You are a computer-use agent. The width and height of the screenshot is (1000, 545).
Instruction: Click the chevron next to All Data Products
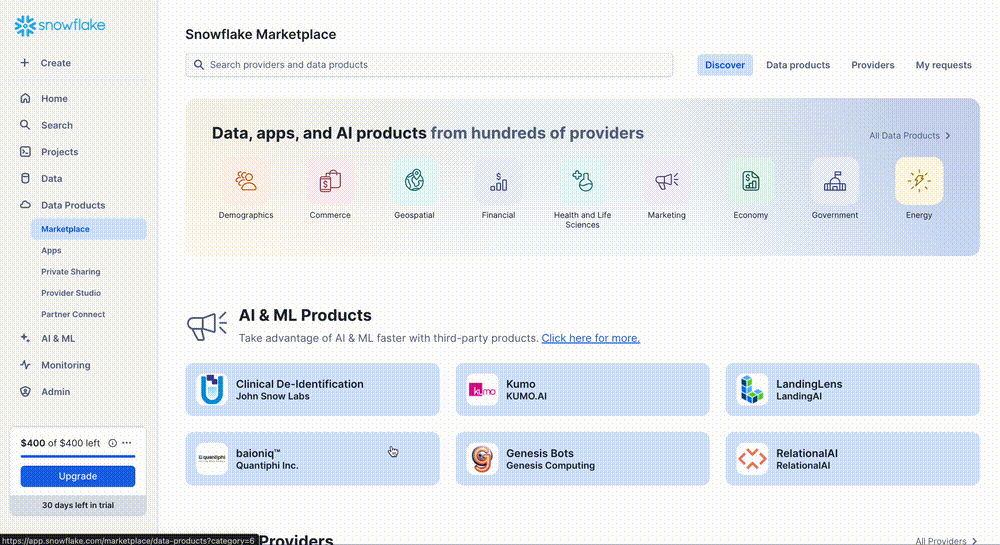point(948,136)
